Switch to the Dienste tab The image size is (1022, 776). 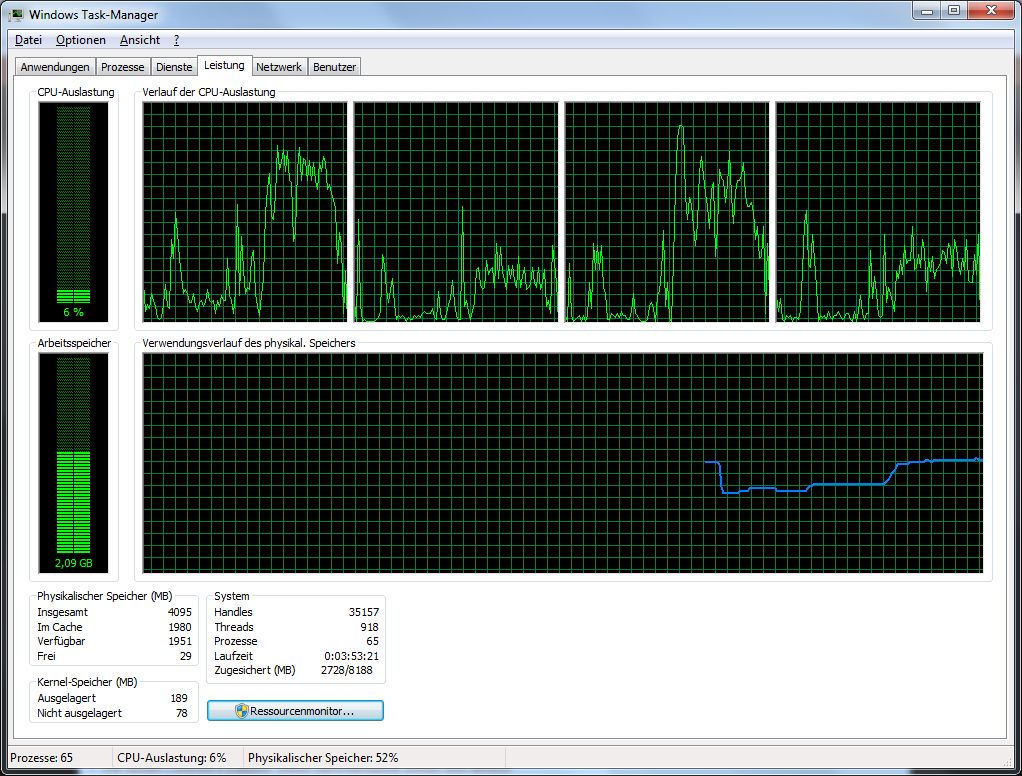[x=174, y=66]
